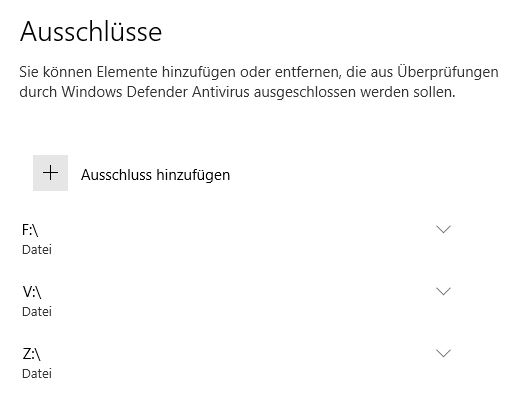Click the 'Ausschluss hinzufügen' label
507x397 pixels.
155,175
